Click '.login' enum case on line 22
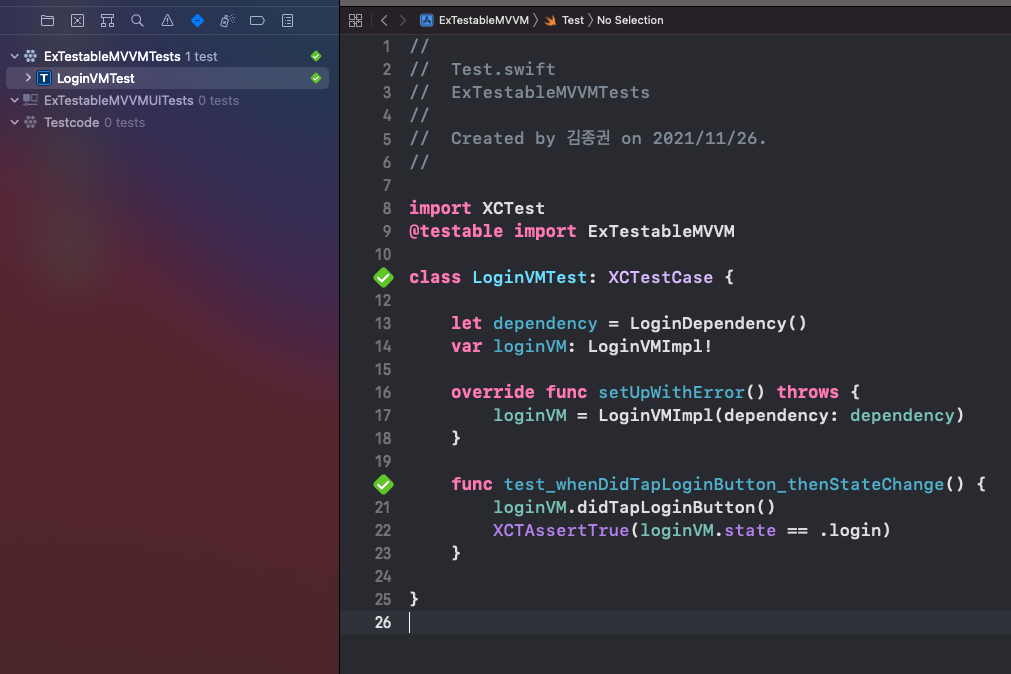The height and width of the screenshot is (674, 1011). 851,530
